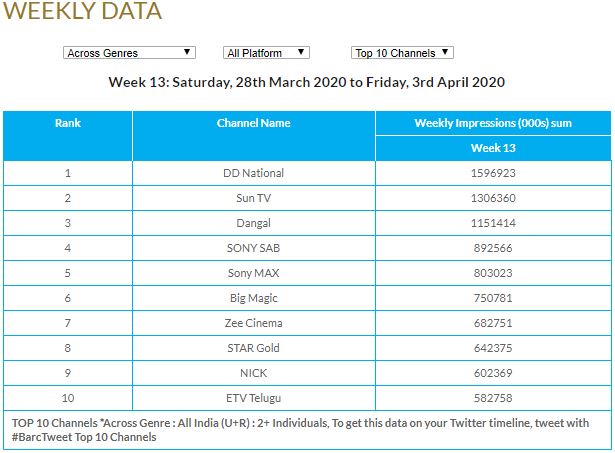
Task: Click the Week 13 date range title
Action: 307,82
